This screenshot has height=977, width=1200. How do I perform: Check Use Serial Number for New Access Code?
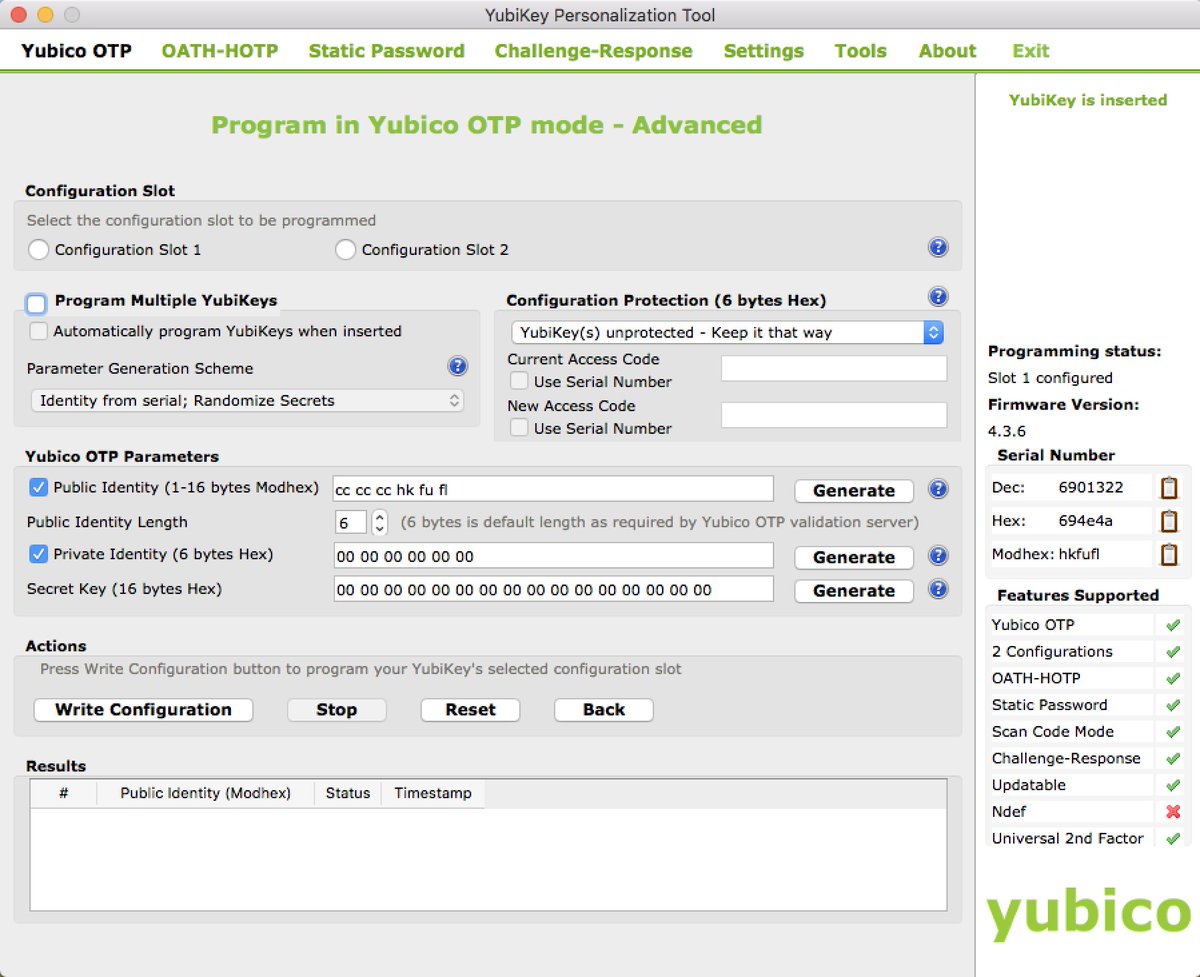point(520,428)
